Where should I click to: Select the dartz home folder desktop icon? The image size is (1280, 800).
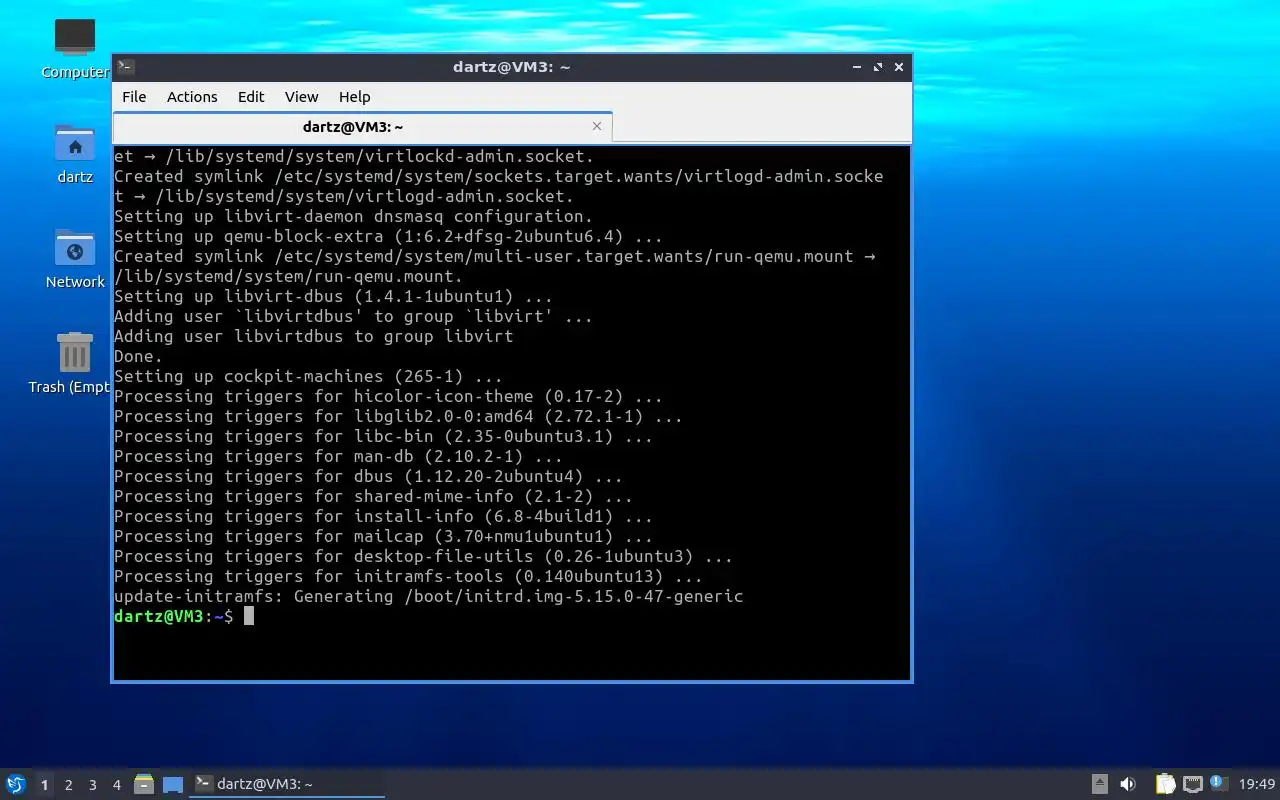[x=75, y=154]
